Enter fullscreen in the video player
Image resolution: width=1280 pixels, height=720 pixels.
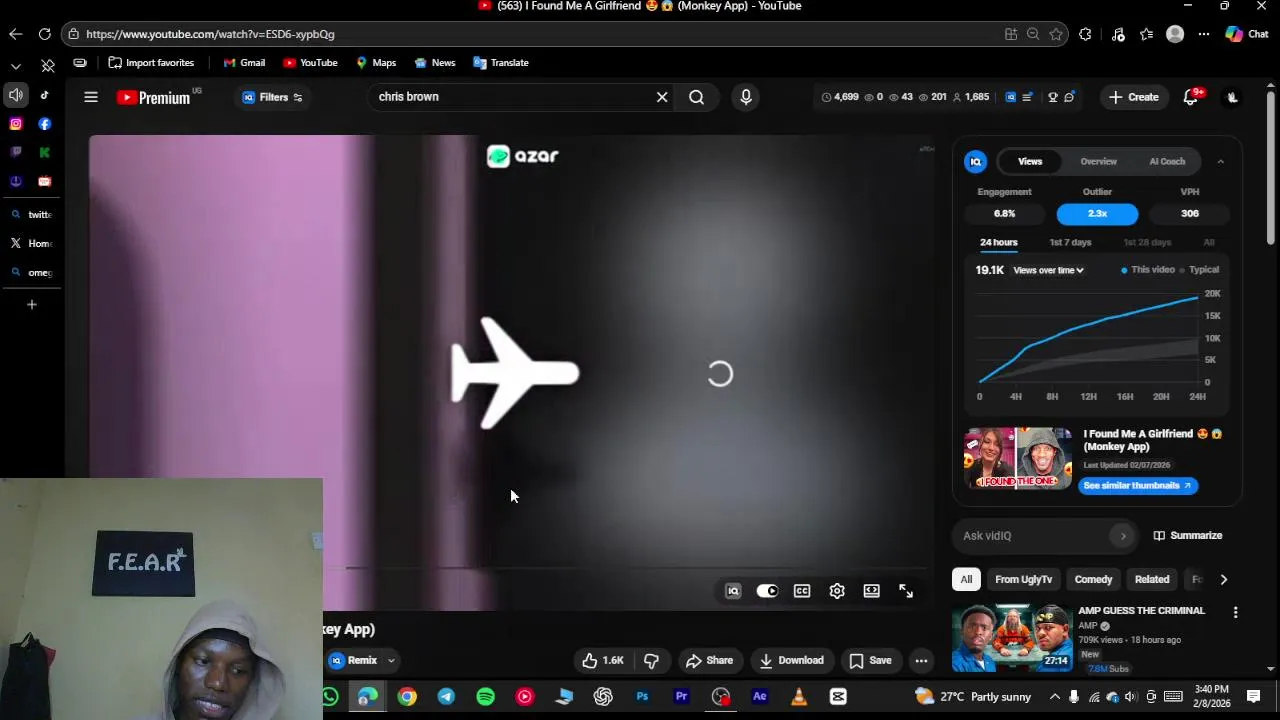(x=906, y=591)
